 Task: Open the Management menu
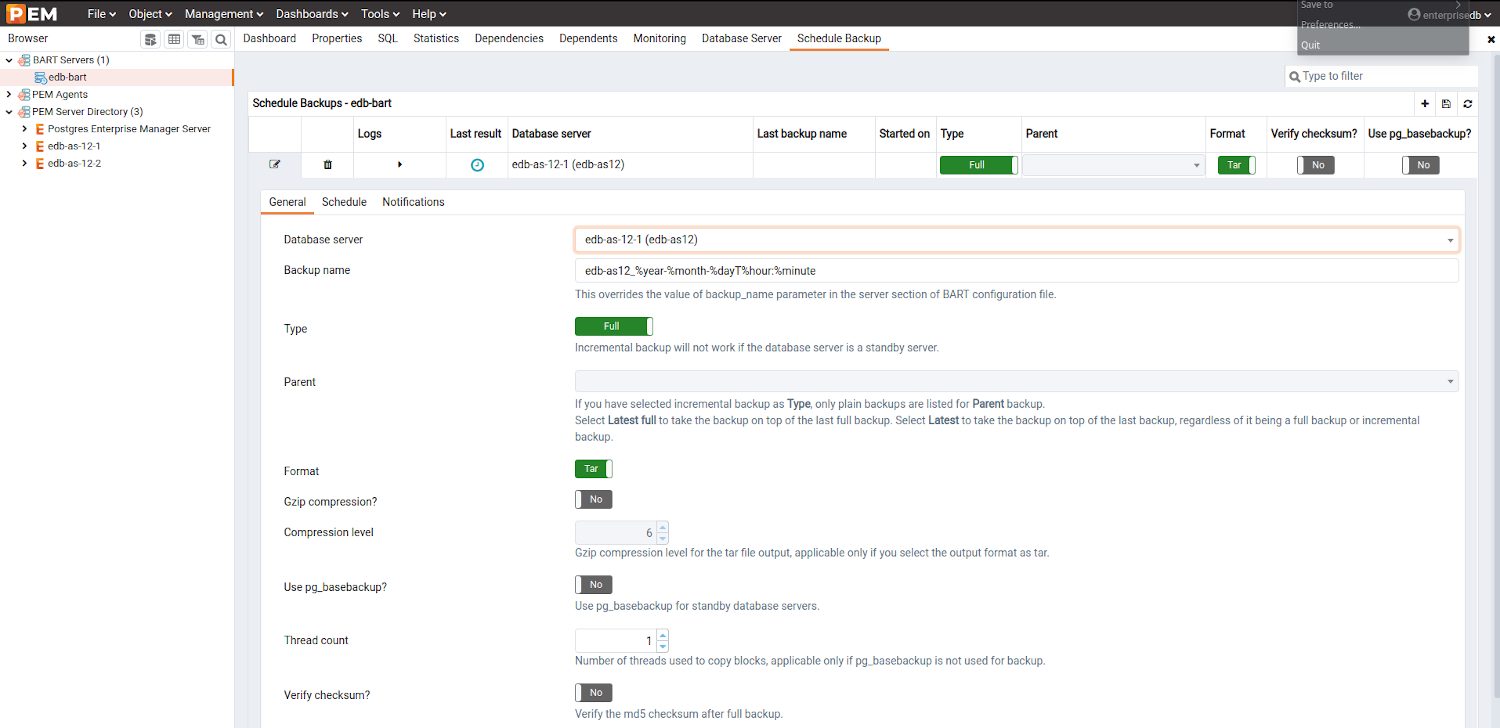click(x=224, y=14)
